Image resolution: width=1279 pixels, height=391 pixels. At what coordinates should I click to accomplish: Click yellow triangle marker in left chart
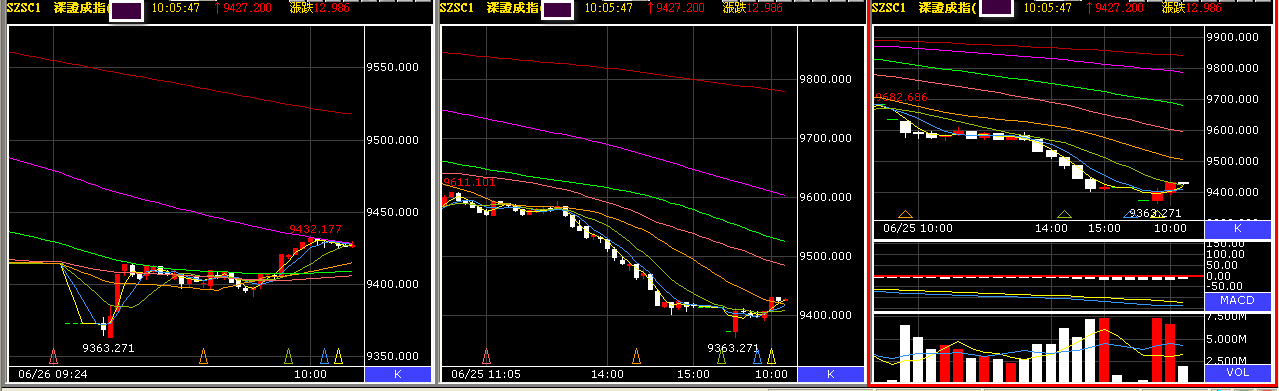tap(338, 356)
